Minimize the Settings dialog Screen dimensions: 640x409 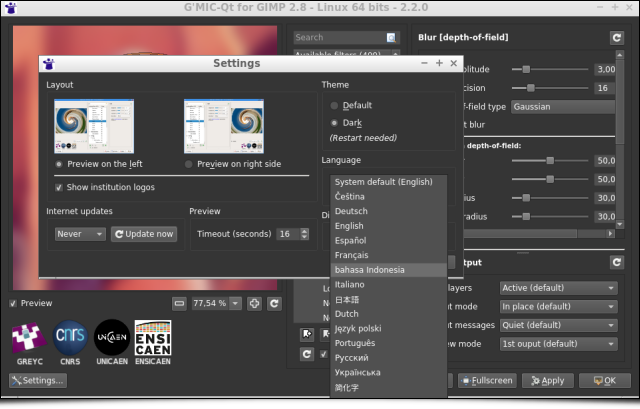pos(424,63)
